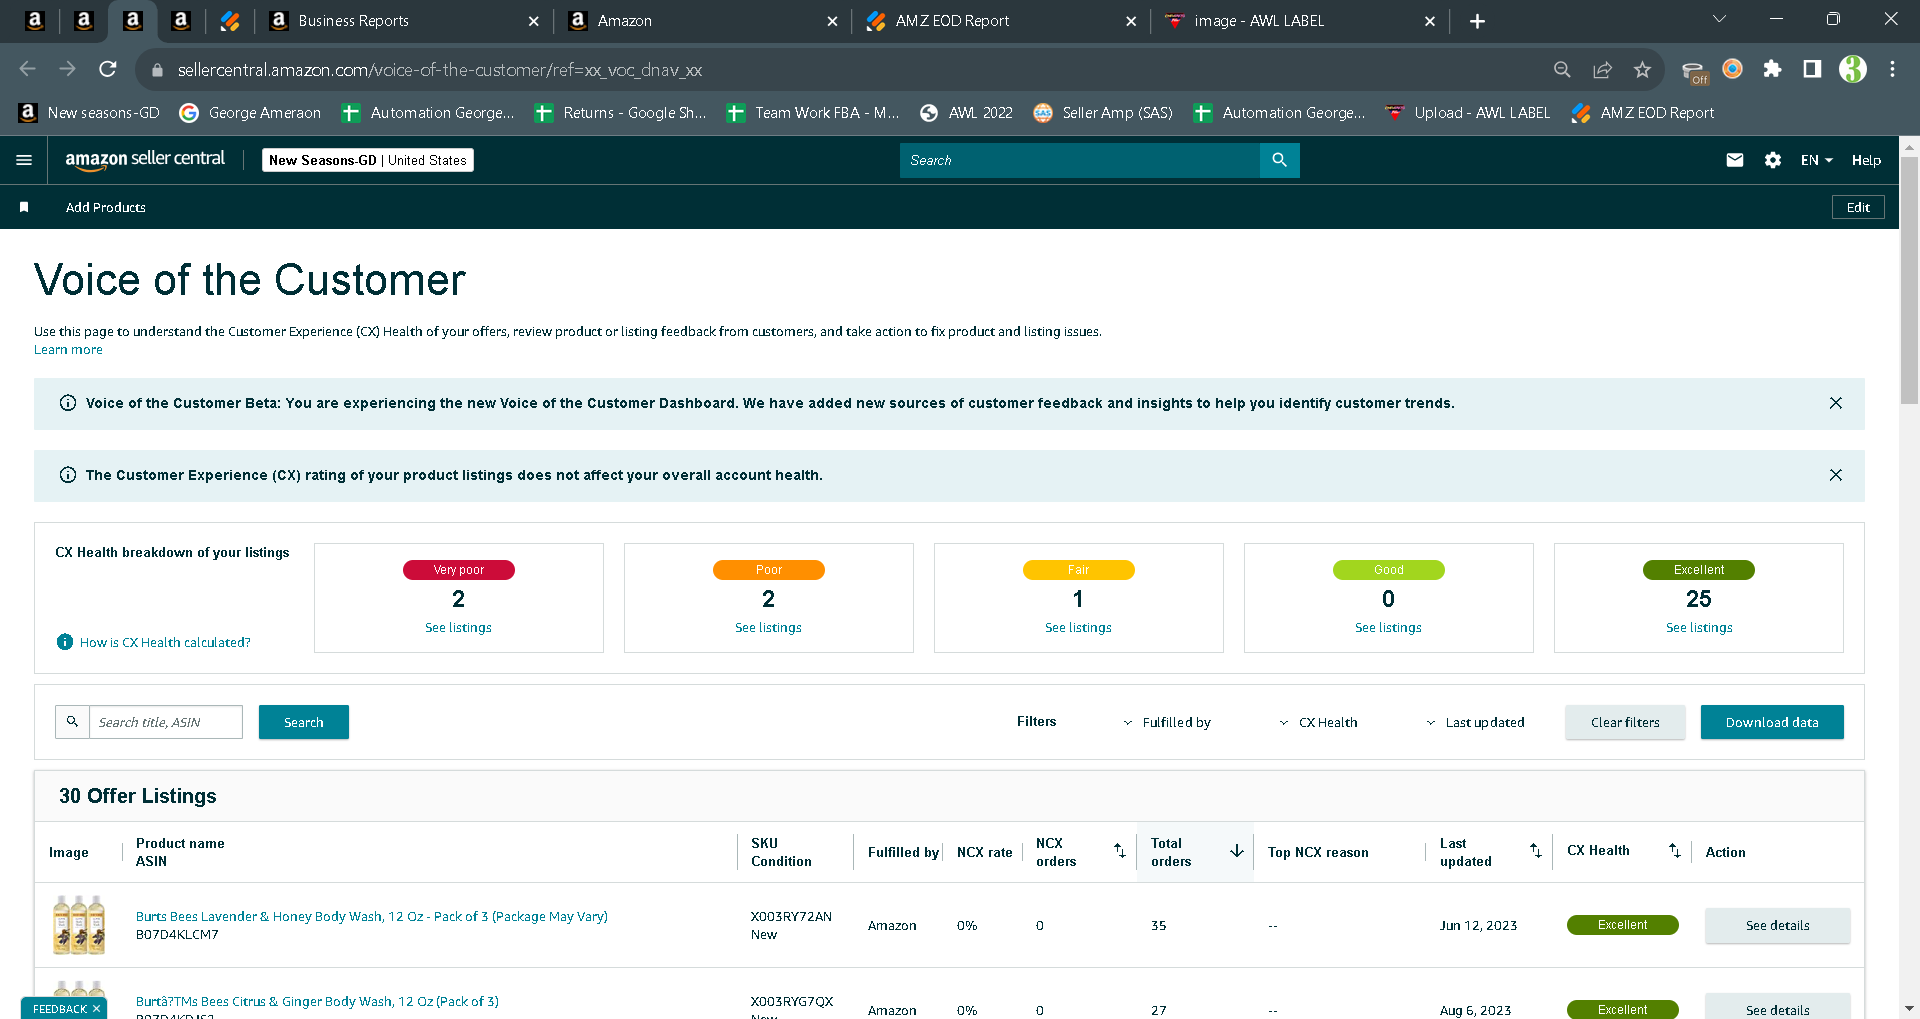
Task: Click the Seller Central search box
Action: pos(1080,160)
